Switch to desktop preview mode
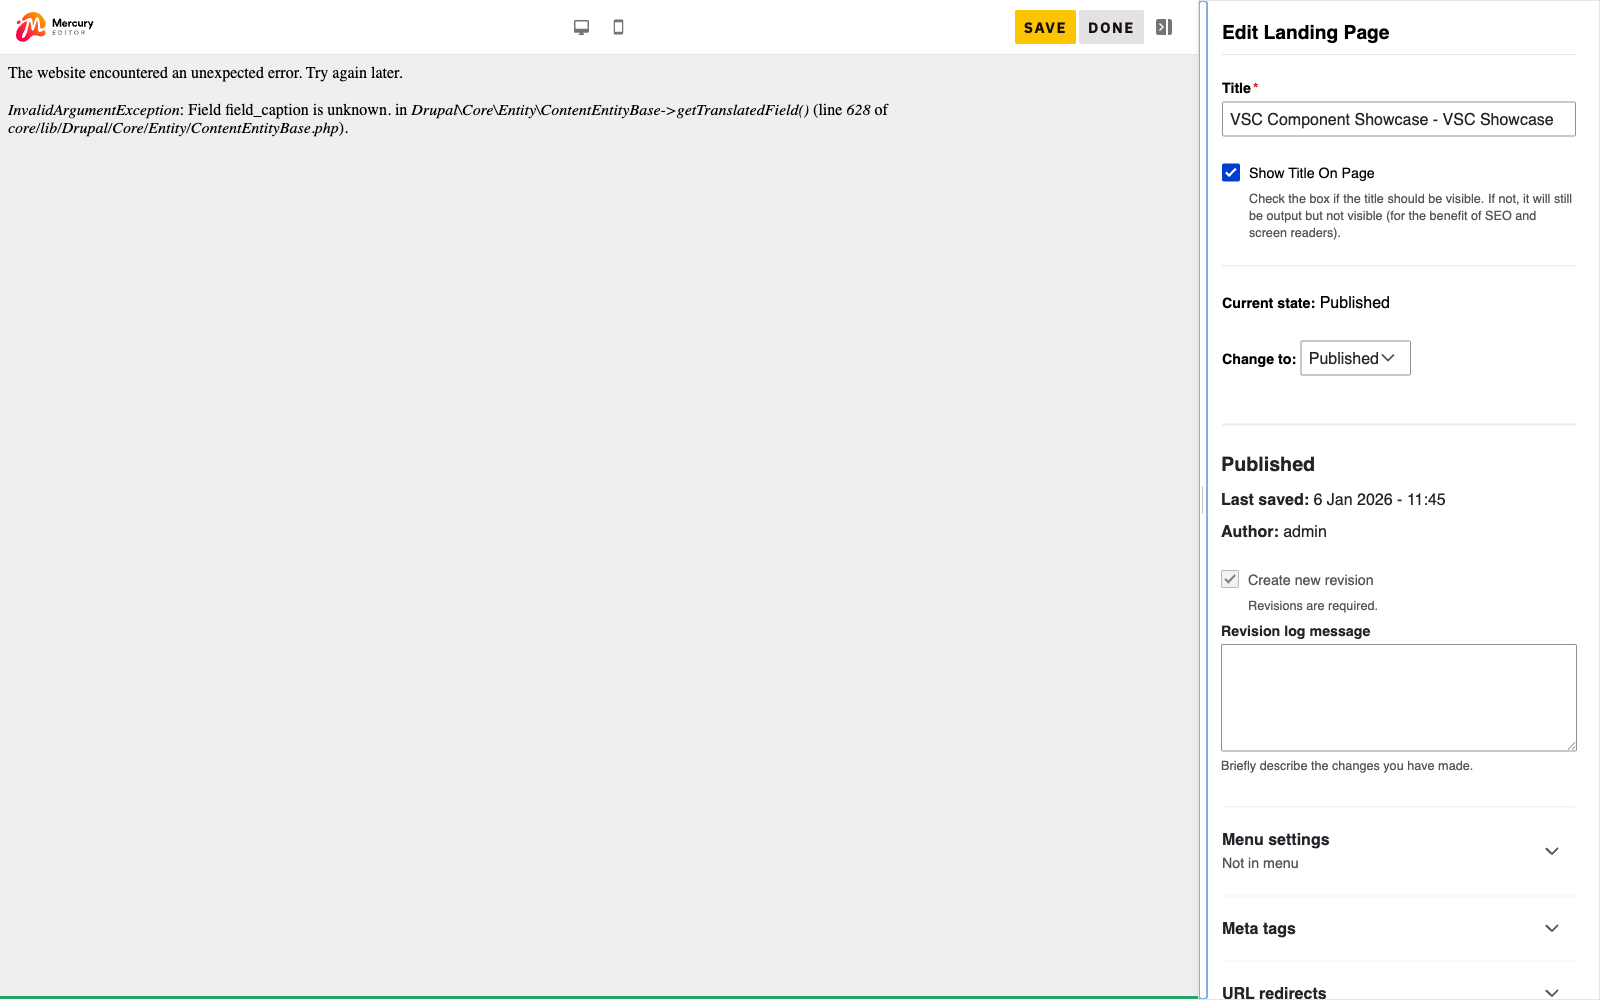The image size is (1600, 1000). (x=581, y=27)
